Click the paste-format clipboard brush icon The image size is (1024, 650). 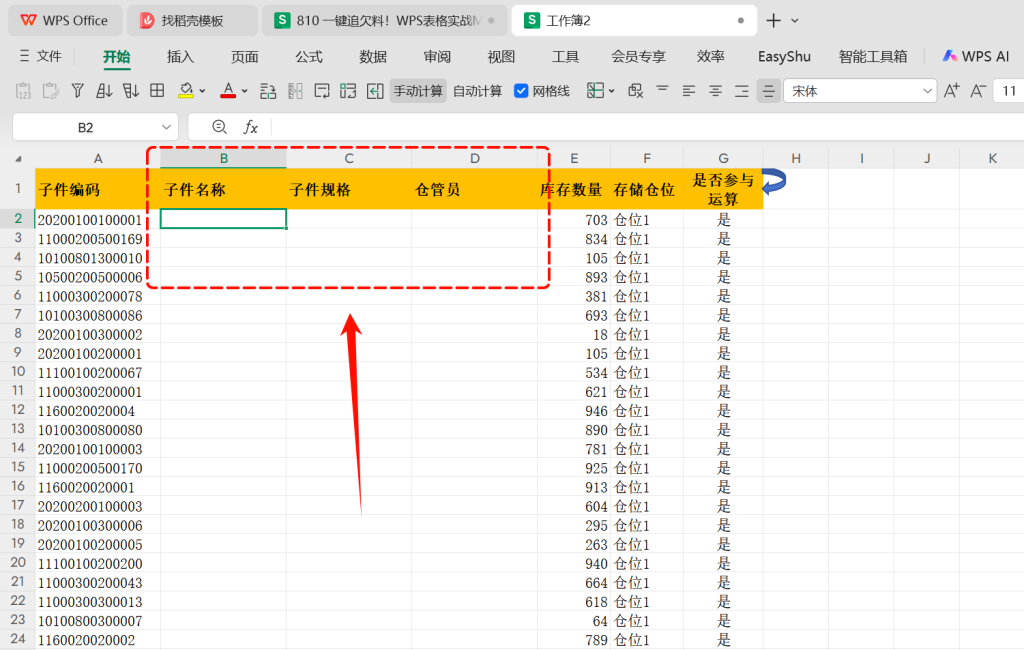51,91
